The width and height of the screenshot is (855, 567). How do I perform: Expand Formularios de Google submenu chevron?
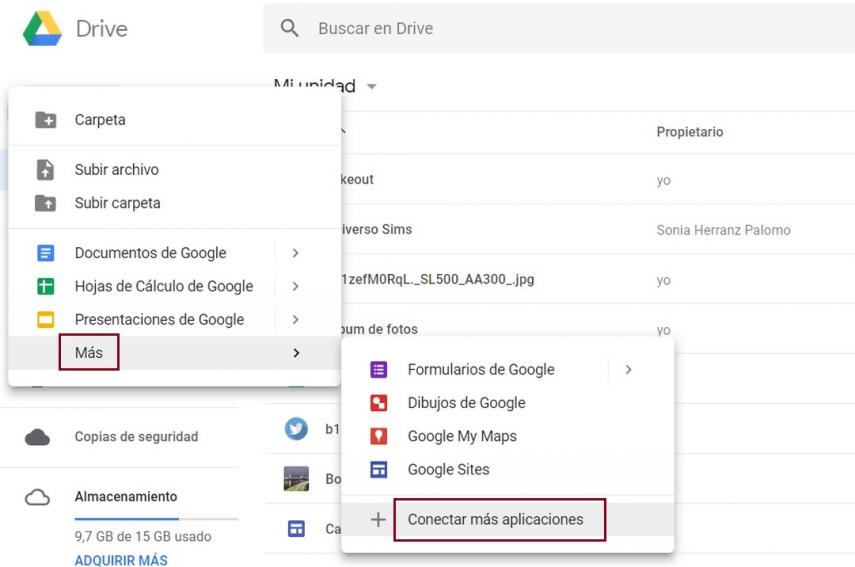629,370
